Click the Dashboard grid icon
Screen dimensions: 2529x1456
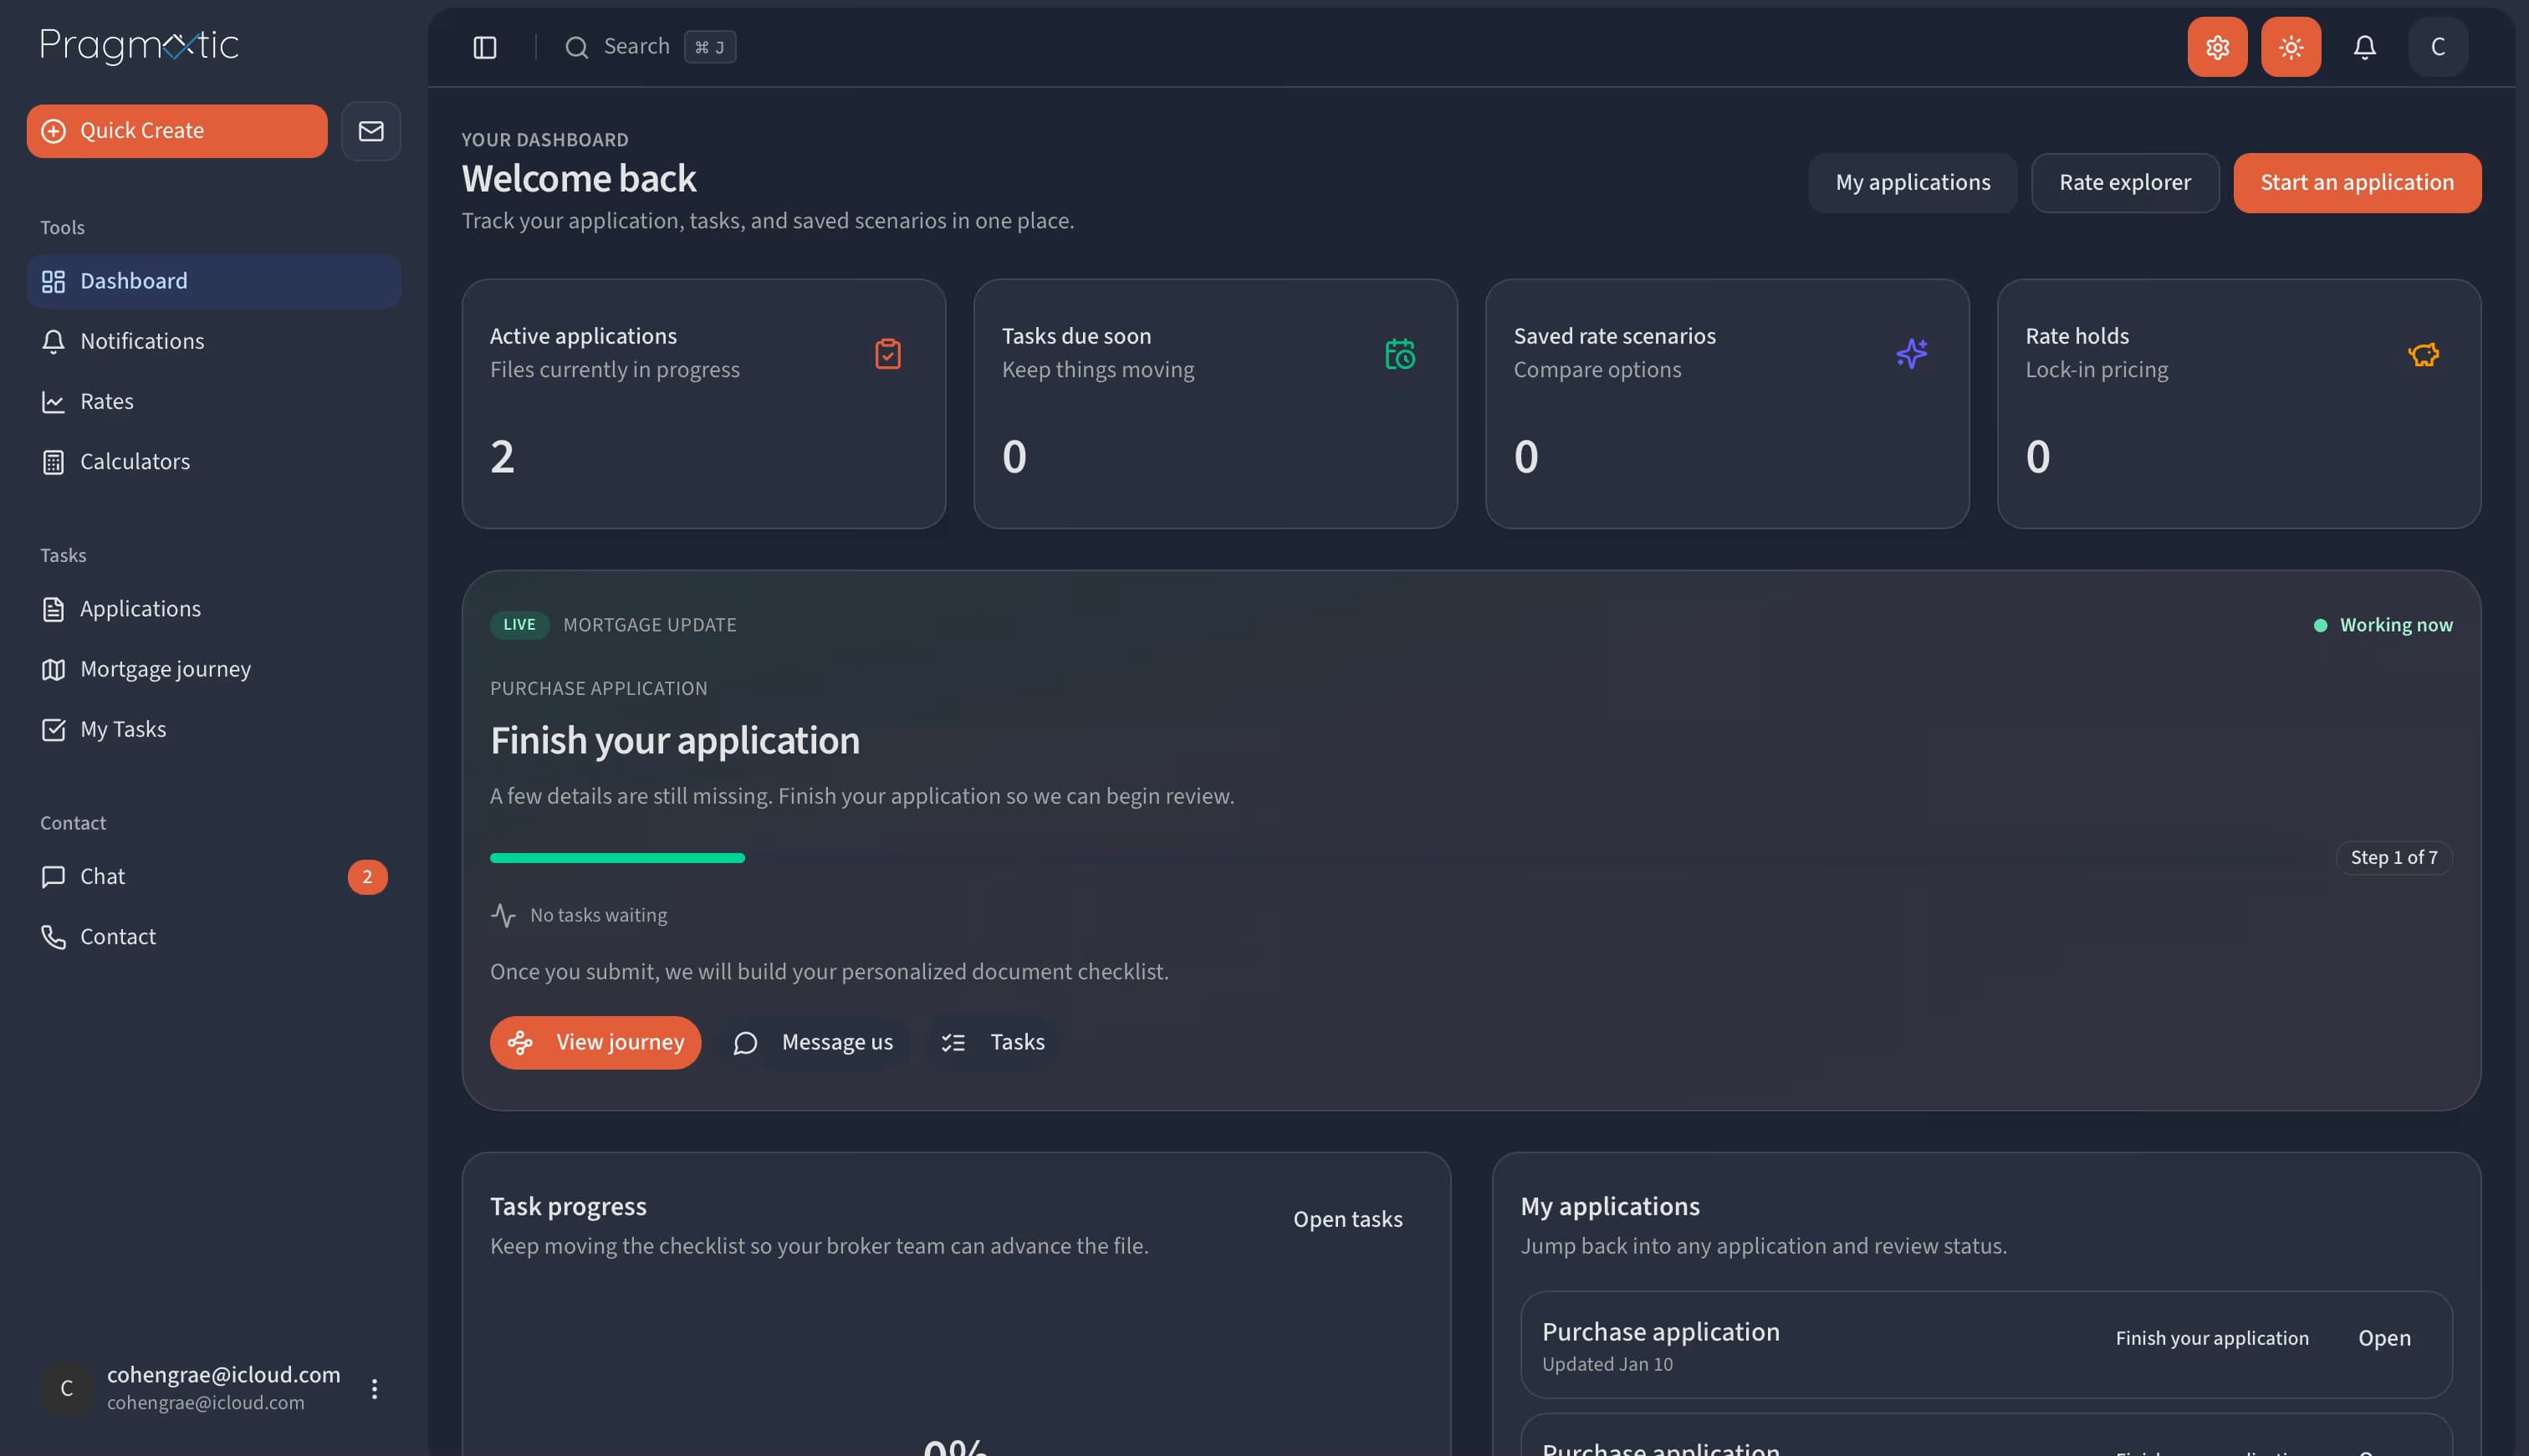tap(54, 281)
